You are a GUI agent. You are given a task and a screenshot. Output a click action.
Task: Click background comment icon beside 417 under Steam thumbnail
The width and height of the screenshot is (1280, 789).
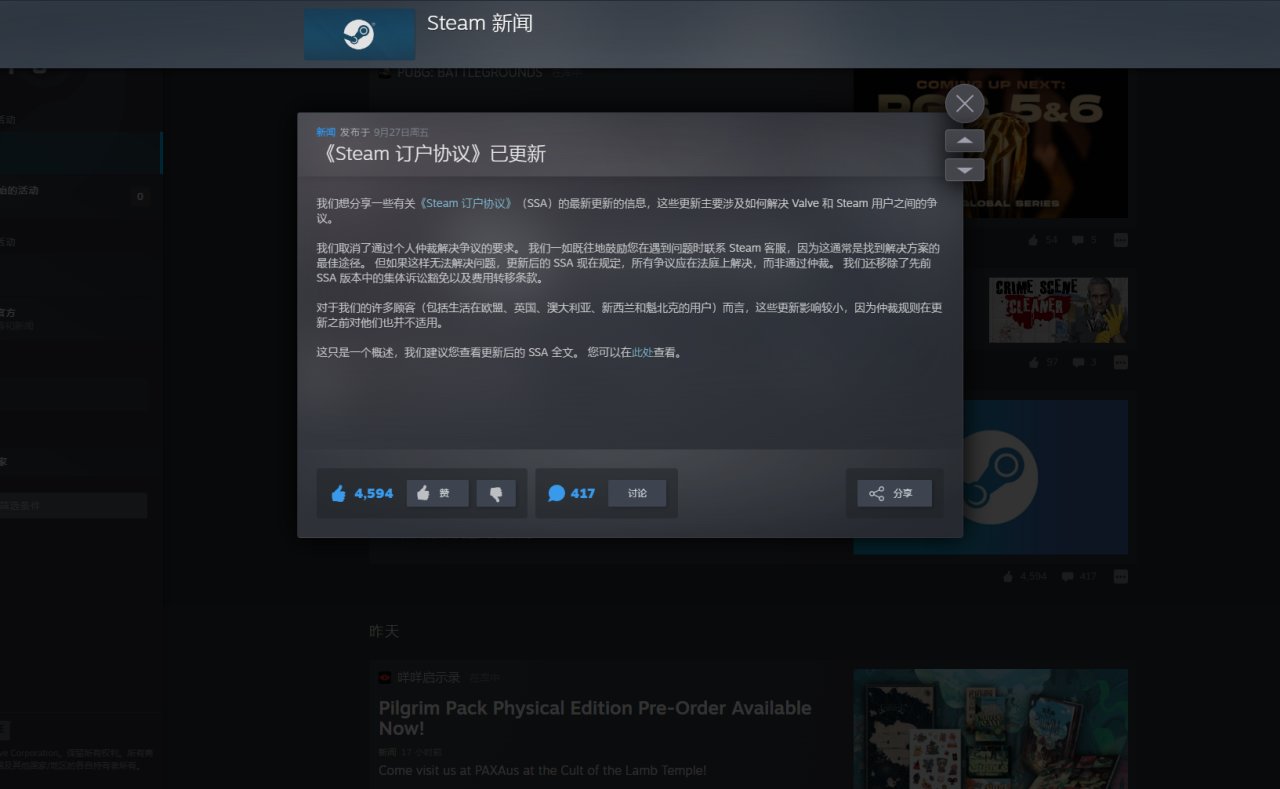coord(1068,577)
